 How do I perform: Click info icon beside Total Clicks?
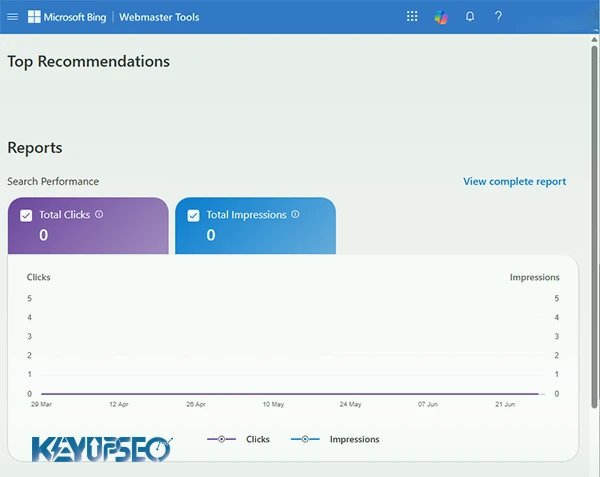coord(99,214)
